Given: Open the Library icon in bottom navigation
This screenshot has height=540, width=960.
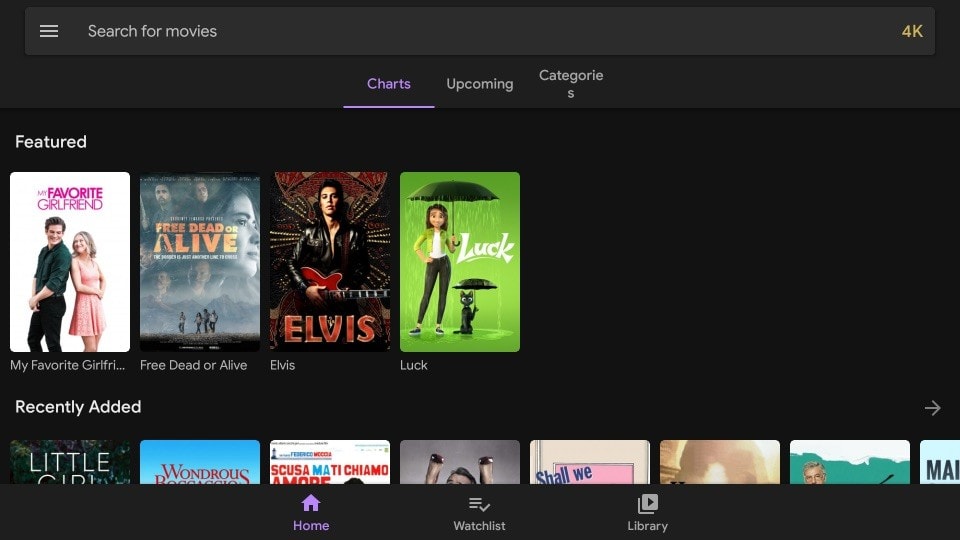Looking at the screenshot, I should [x=647, y=504].
